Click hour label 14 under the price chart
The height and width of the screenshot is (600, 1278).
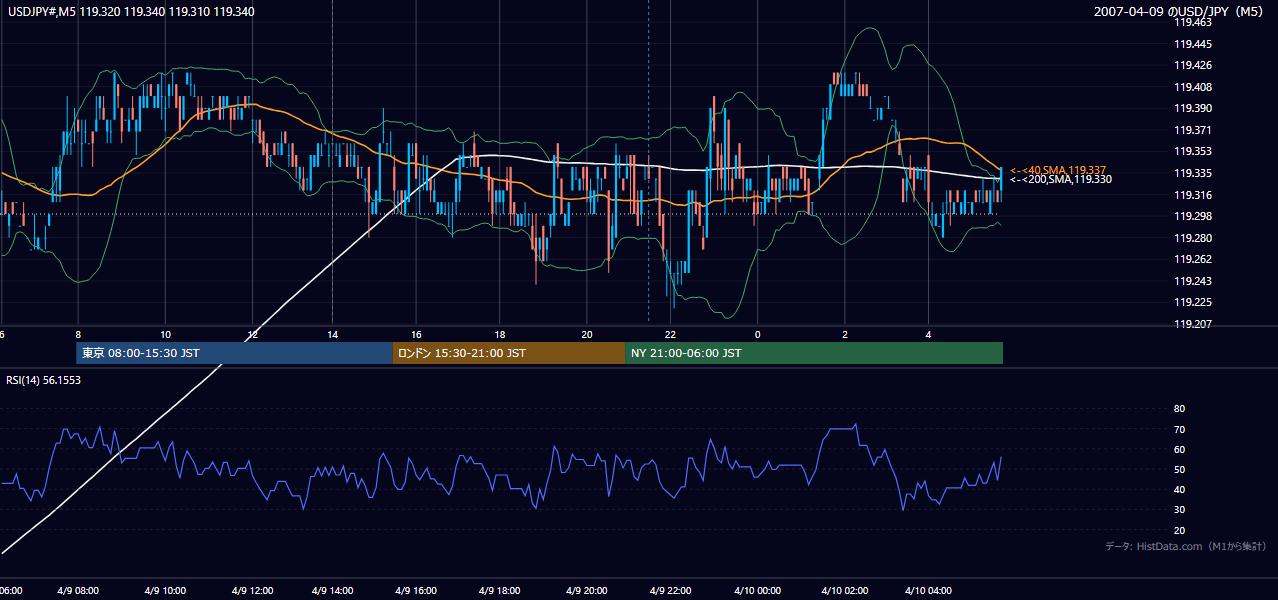pos(332,335)
